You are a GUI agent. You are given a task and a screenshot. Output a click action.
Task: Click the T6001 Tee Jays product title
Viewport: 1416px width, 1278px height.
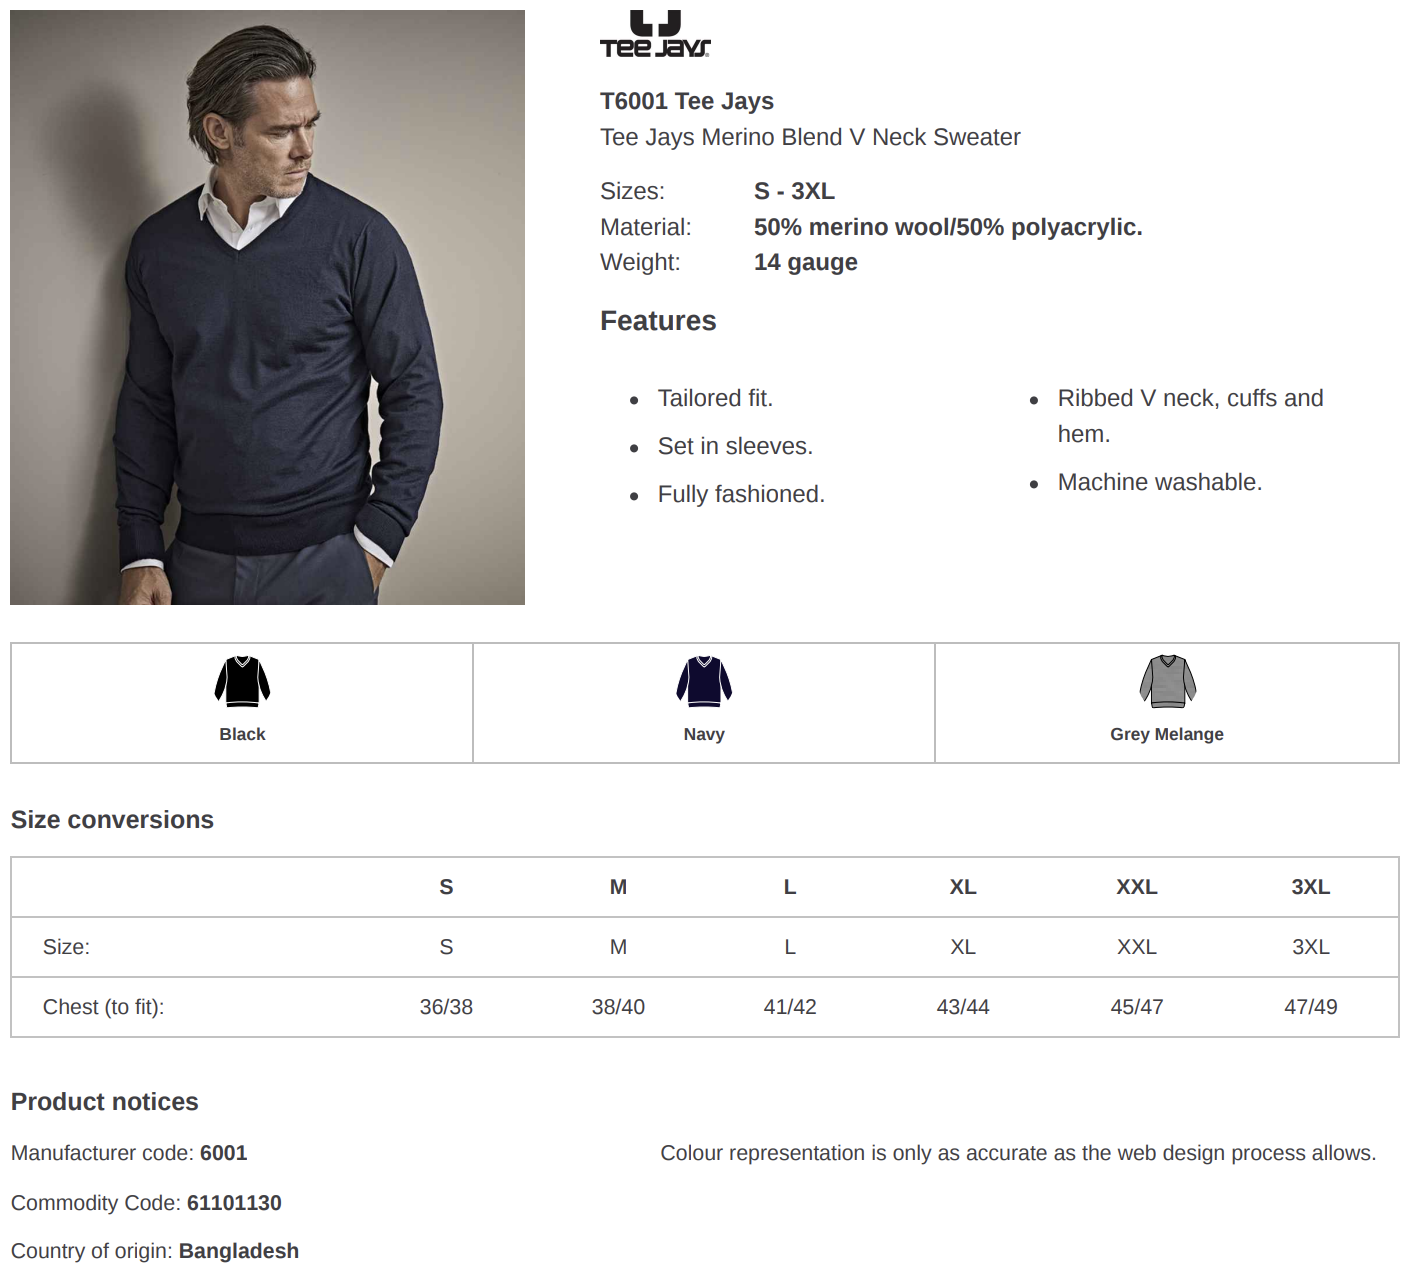(x=687, y=101)
